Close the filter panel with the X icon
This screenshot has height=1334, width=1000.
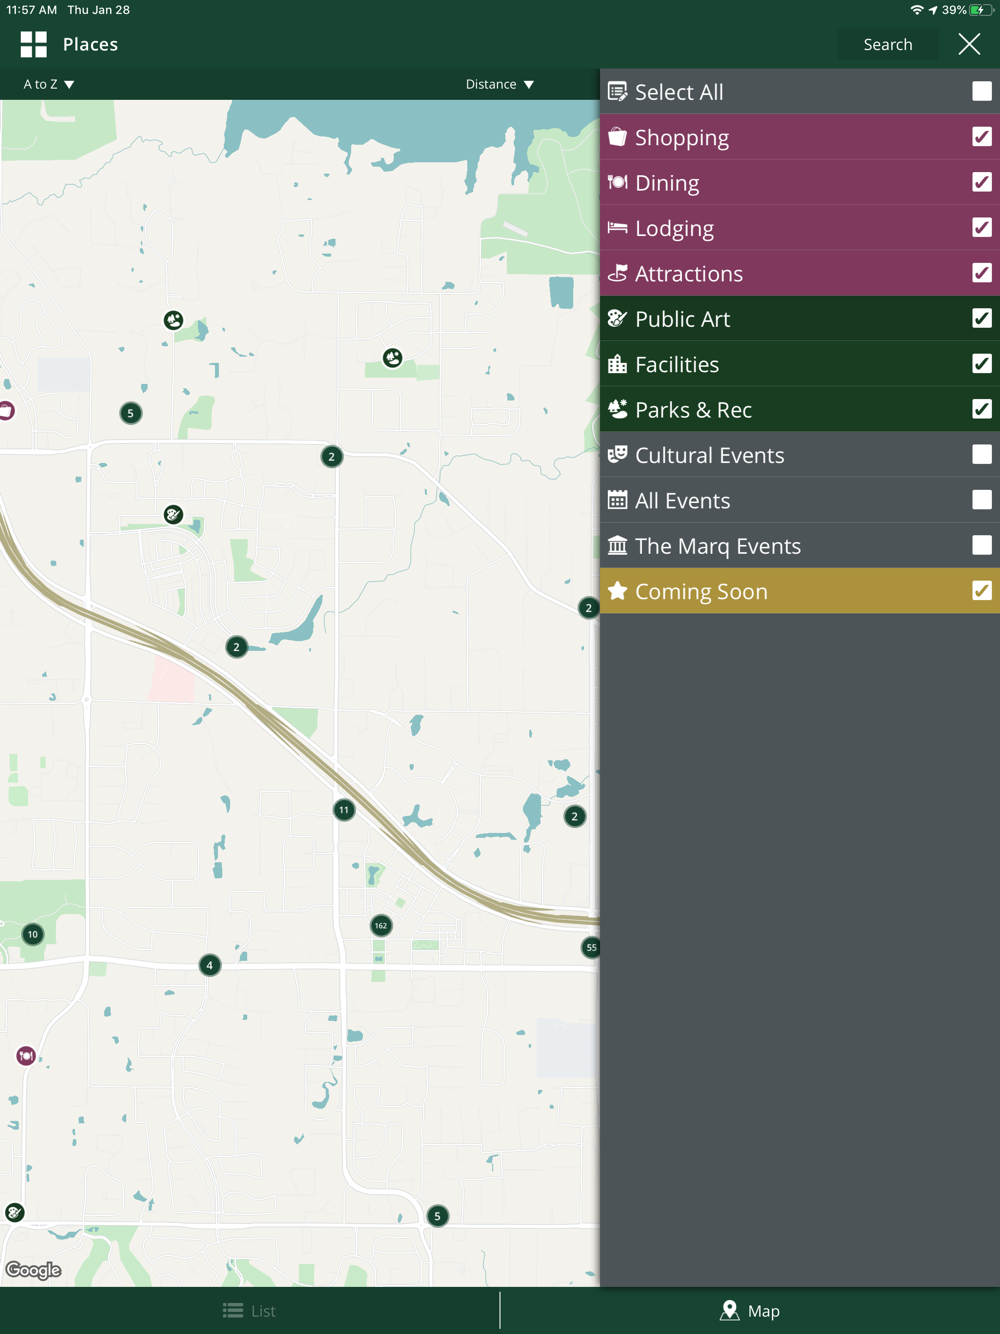[x=969, y=44]
